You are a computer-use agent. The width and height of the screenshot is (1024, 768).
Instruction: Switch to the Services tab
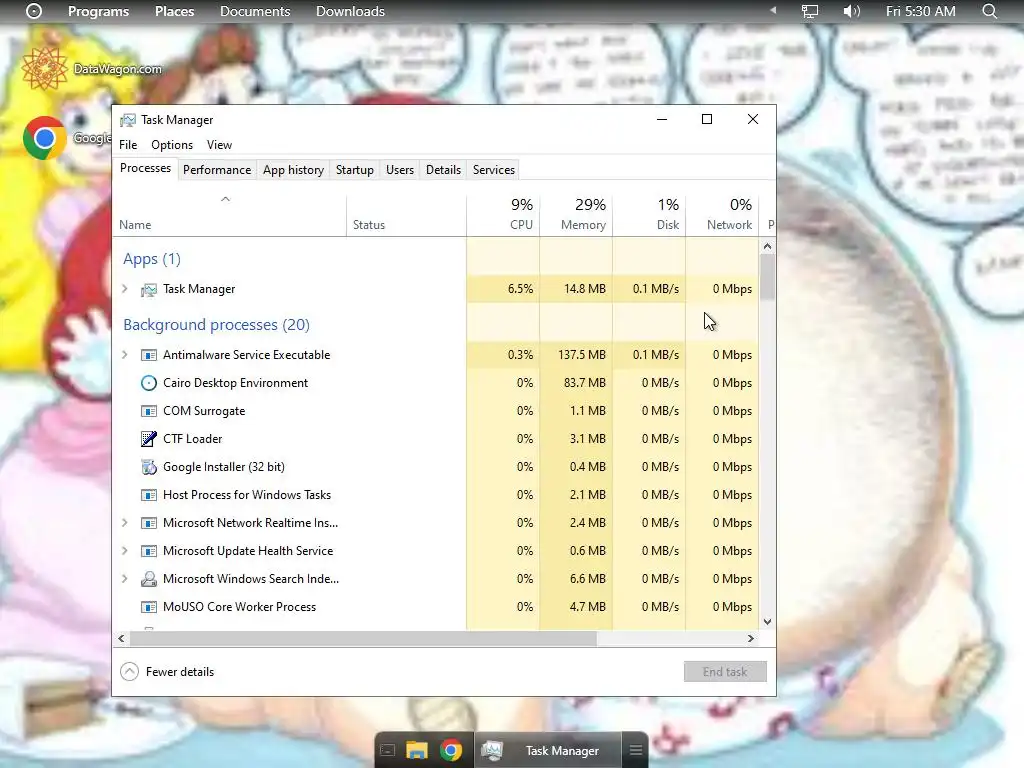[x=494, y=170]
